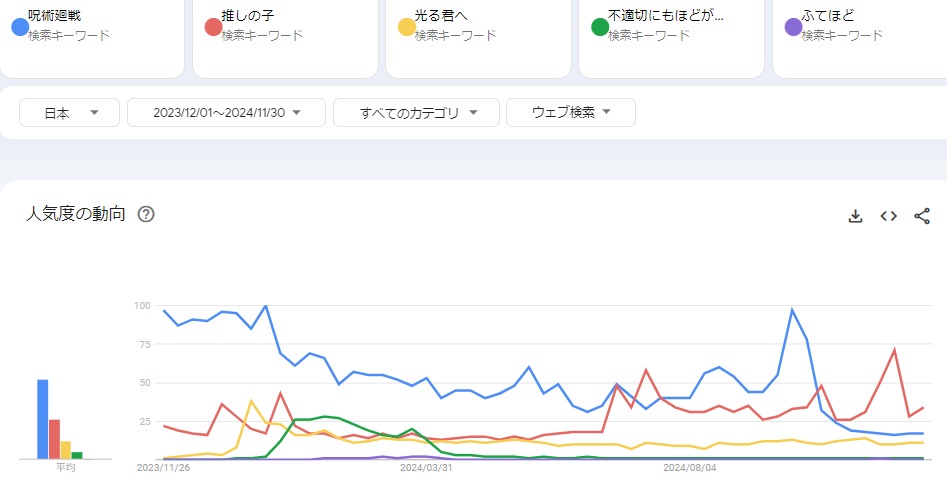Click the purple dot for ふてほど

click(x=793, y=26)
